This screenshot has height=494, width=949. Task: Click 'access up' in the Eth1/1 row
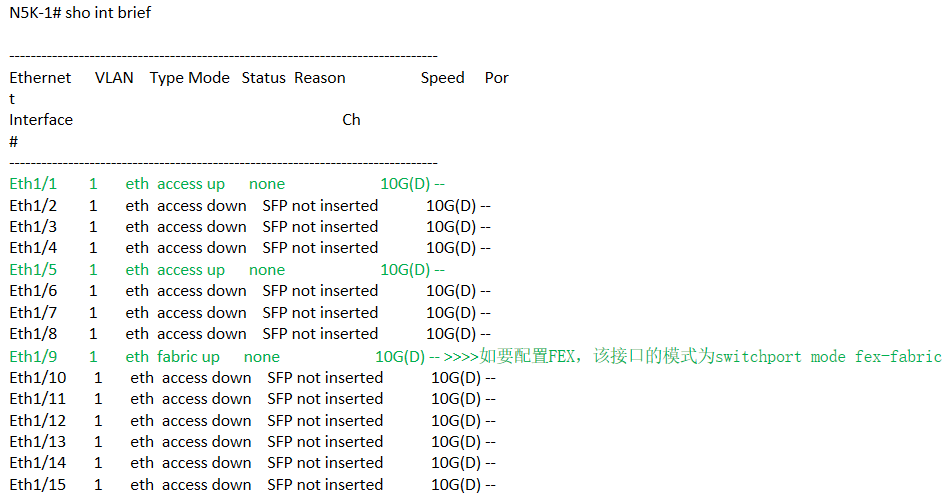[x=191, y=184]
